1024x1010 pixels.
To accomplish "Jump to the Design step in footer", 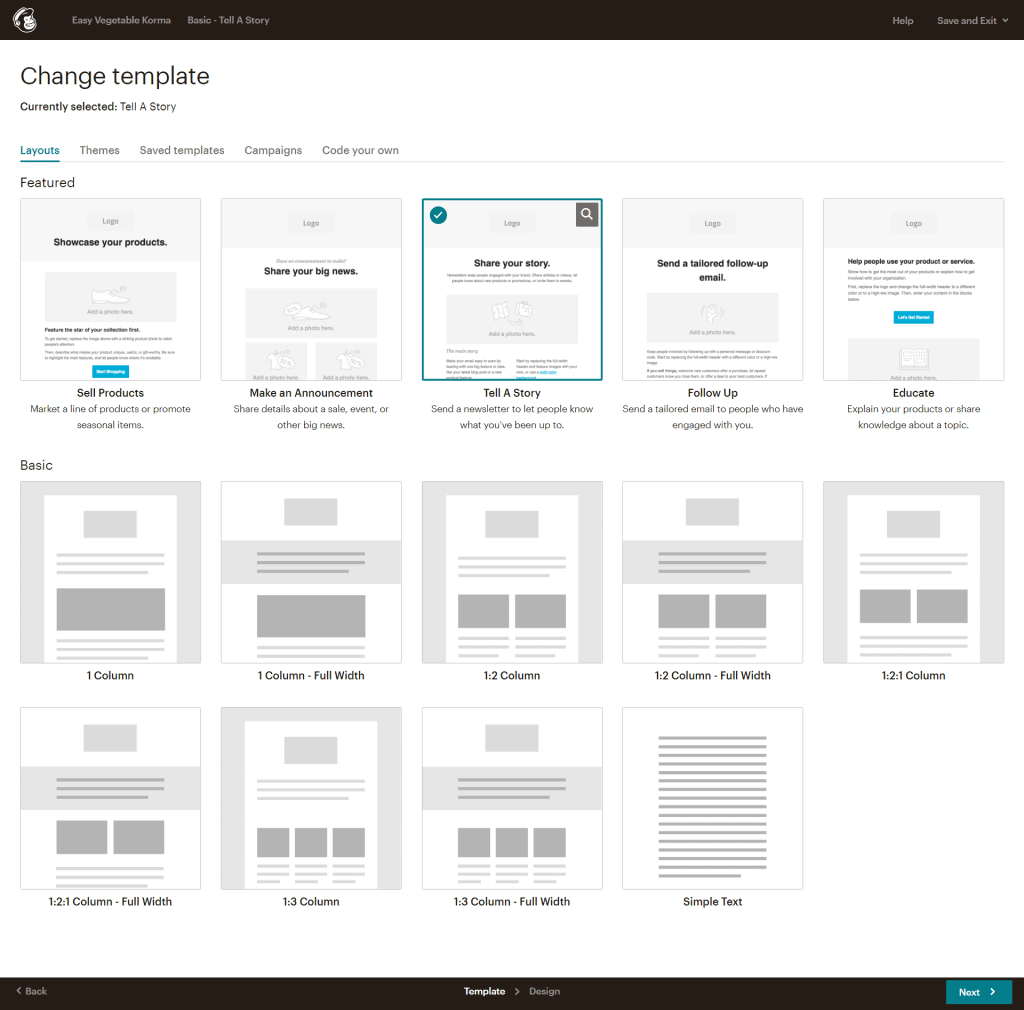I will click(544, 991).
